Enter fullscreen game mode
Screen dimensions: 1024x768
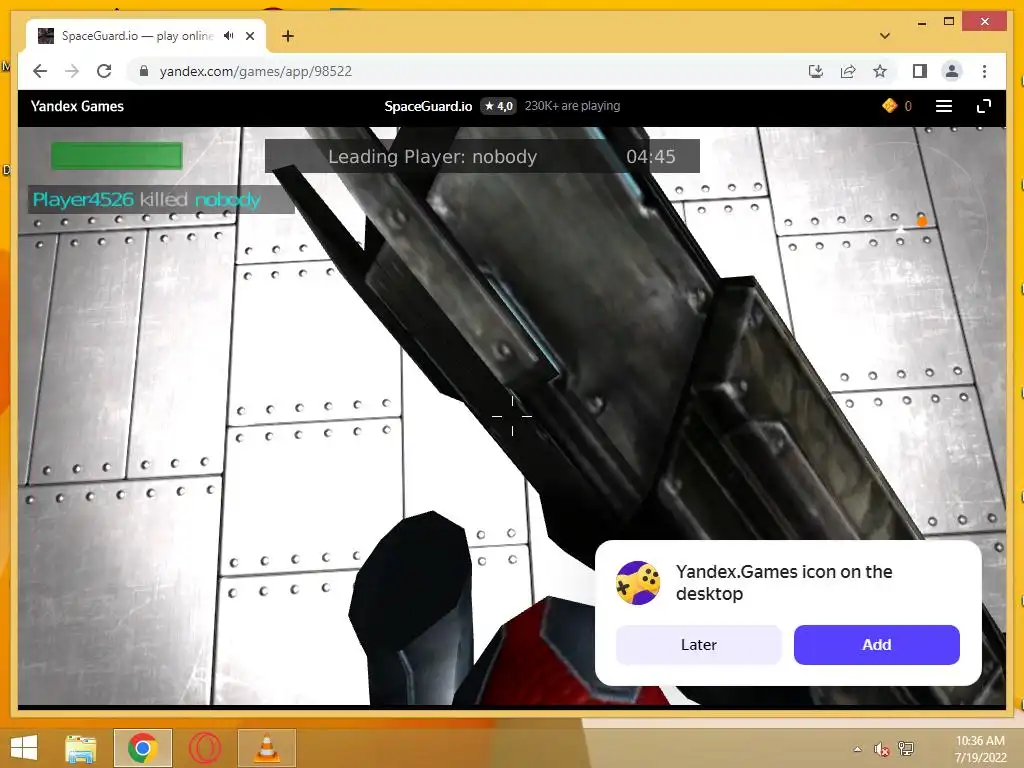[x=984, y=106]
